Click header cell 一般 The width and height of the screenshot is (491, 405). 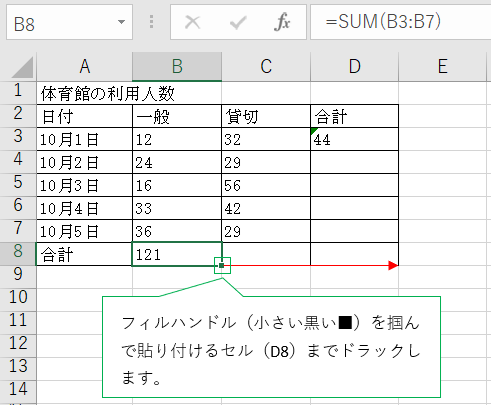pos(177,116)
